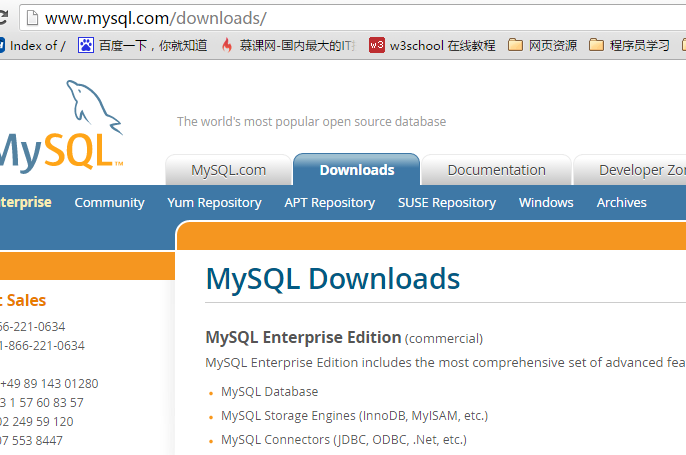
Task: Select the Downloads tab
Action: click(x=357, y=170)
